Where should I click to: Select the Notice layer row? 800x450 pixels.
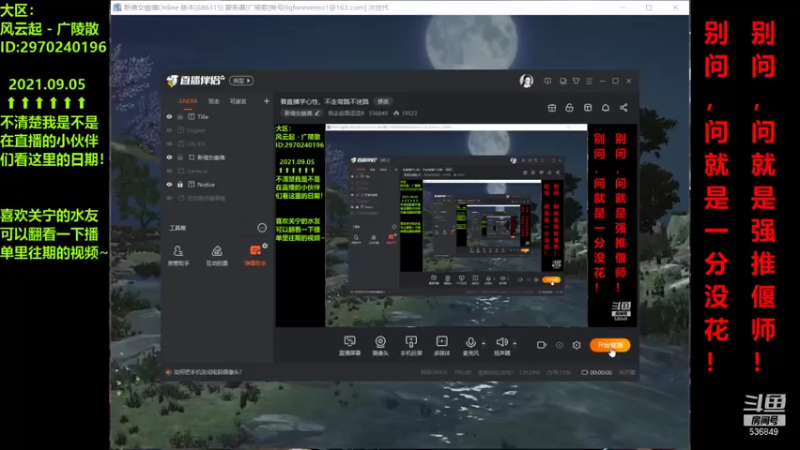click(218, 185)
